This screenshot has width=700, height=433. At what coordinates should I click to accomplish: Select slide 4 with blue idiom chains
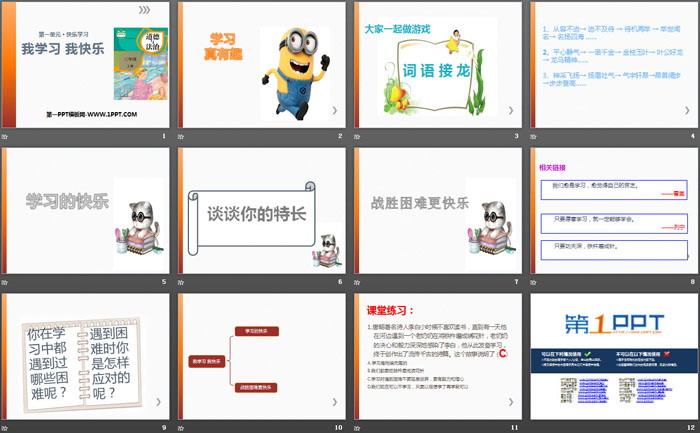click(614, 65)
